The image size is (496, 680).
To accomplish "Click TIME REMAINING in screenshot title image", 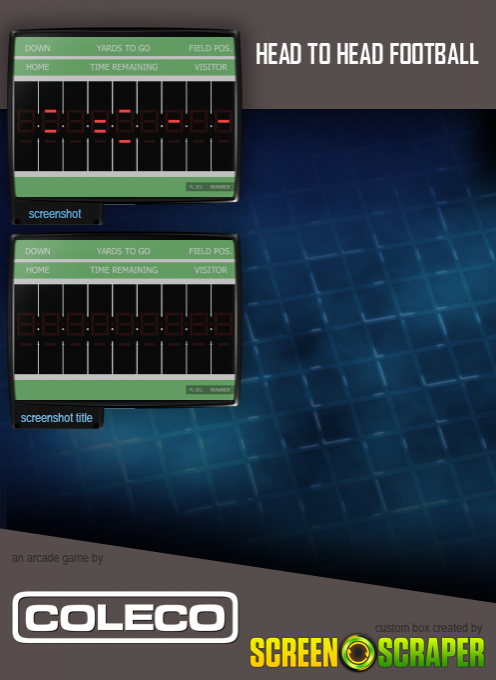I will (124, 270).
